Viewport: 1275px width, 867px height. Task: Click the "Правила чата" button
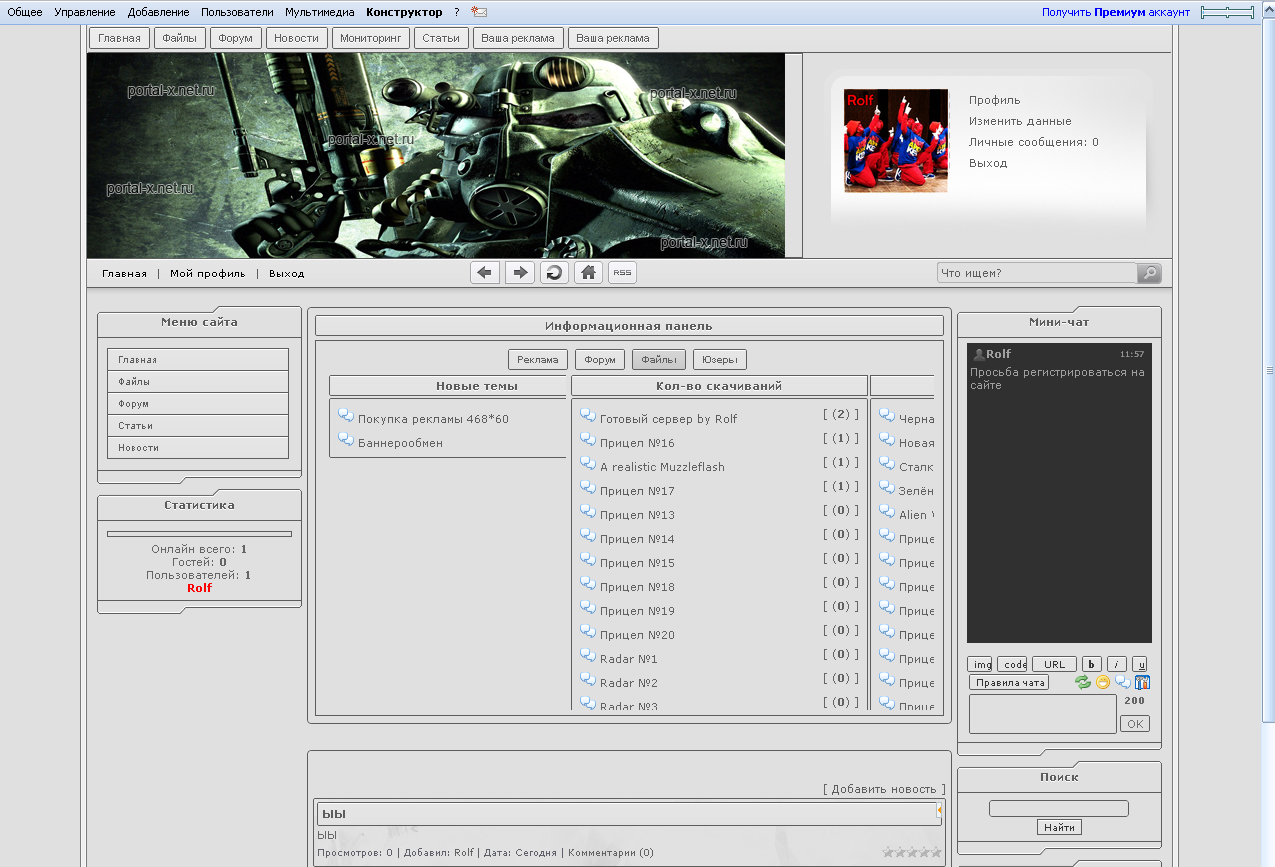pyautogui.click(x=1009, y=683)
